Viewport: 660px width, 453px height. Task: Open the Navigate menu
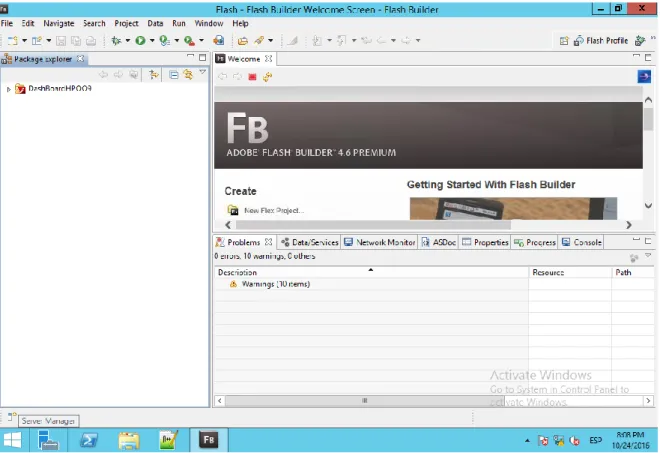59,24
